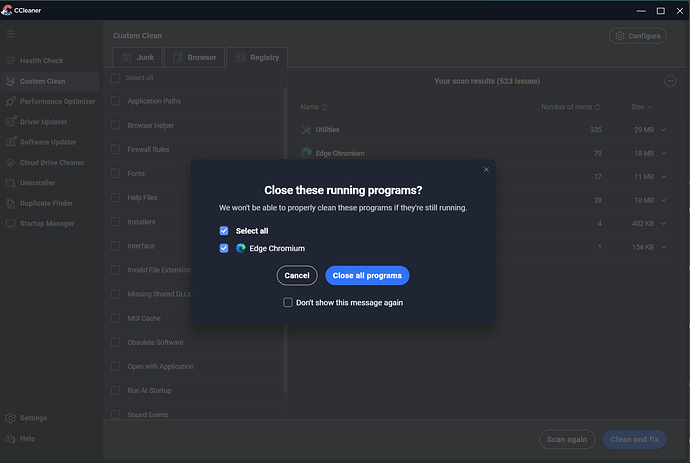Click the Startup Manager monitor icon
This screenshot has width=690, height=463.
pos(11,224)
